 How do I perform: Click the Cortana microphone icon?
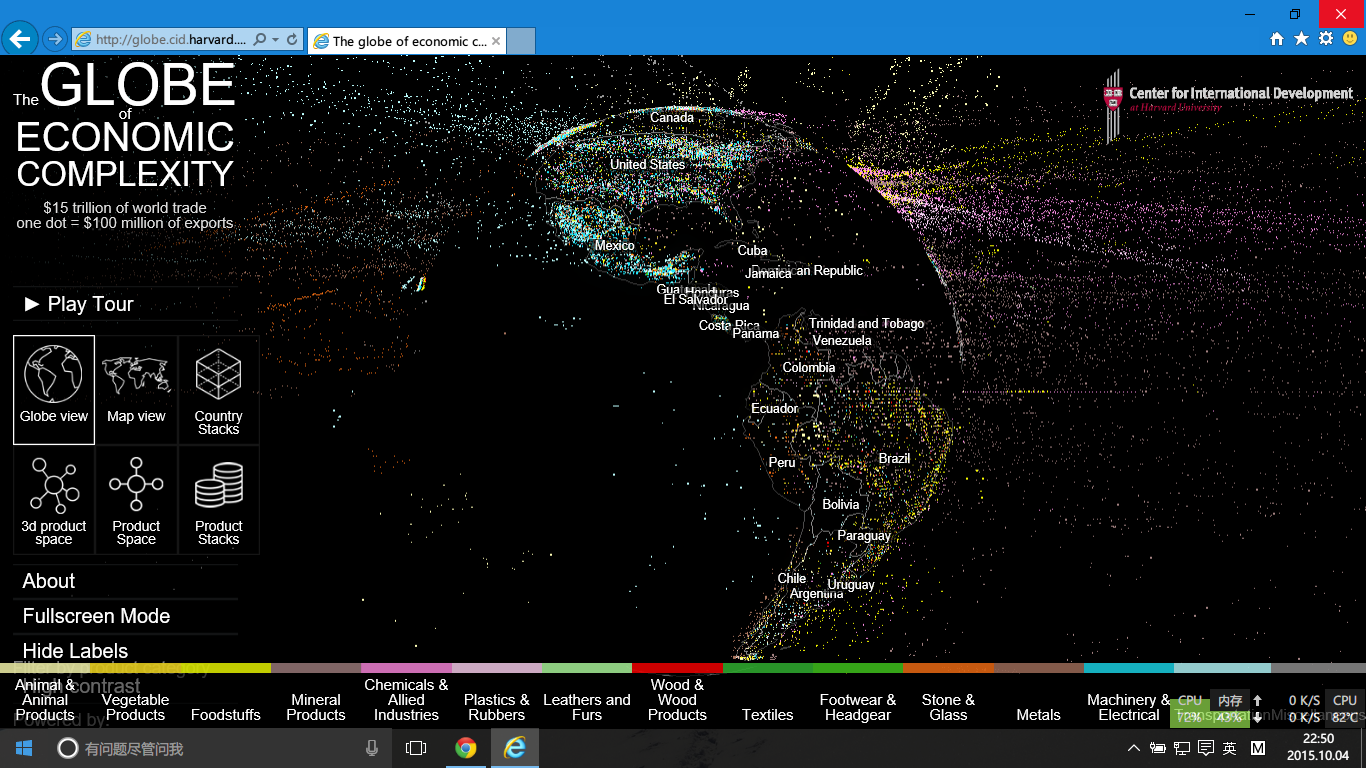click(372, 748)
